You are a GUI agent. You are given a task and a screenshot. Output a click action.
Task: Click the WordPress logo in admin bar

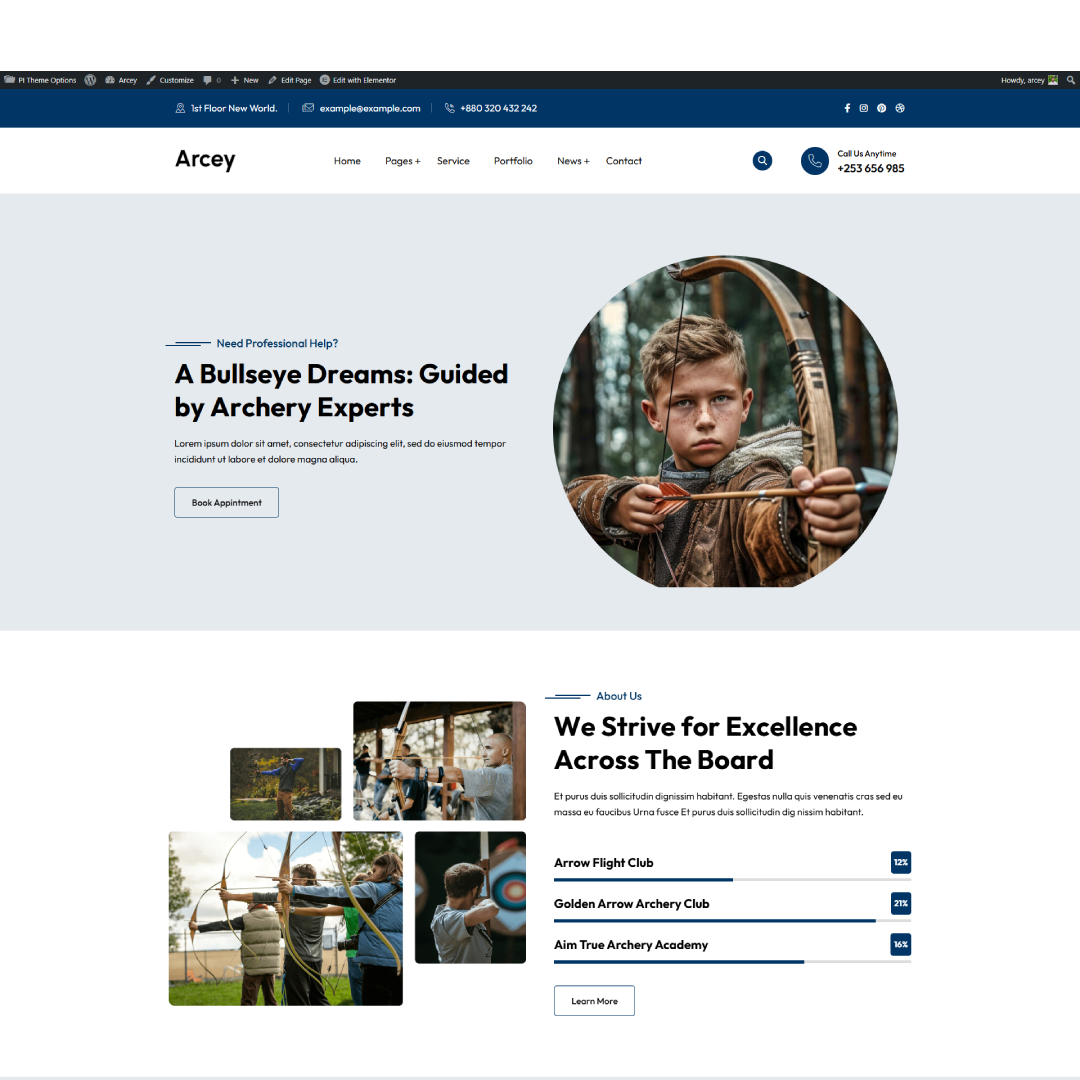pos(90,80)
